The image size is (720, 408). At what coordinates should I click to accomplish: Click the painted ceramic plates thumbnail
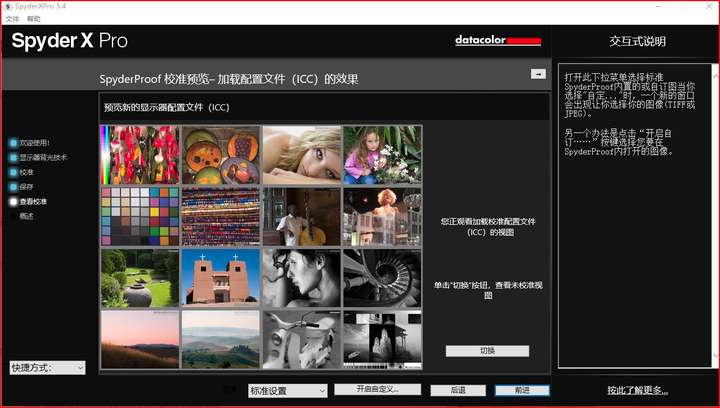pyautogui.click(x=221, y=155)
